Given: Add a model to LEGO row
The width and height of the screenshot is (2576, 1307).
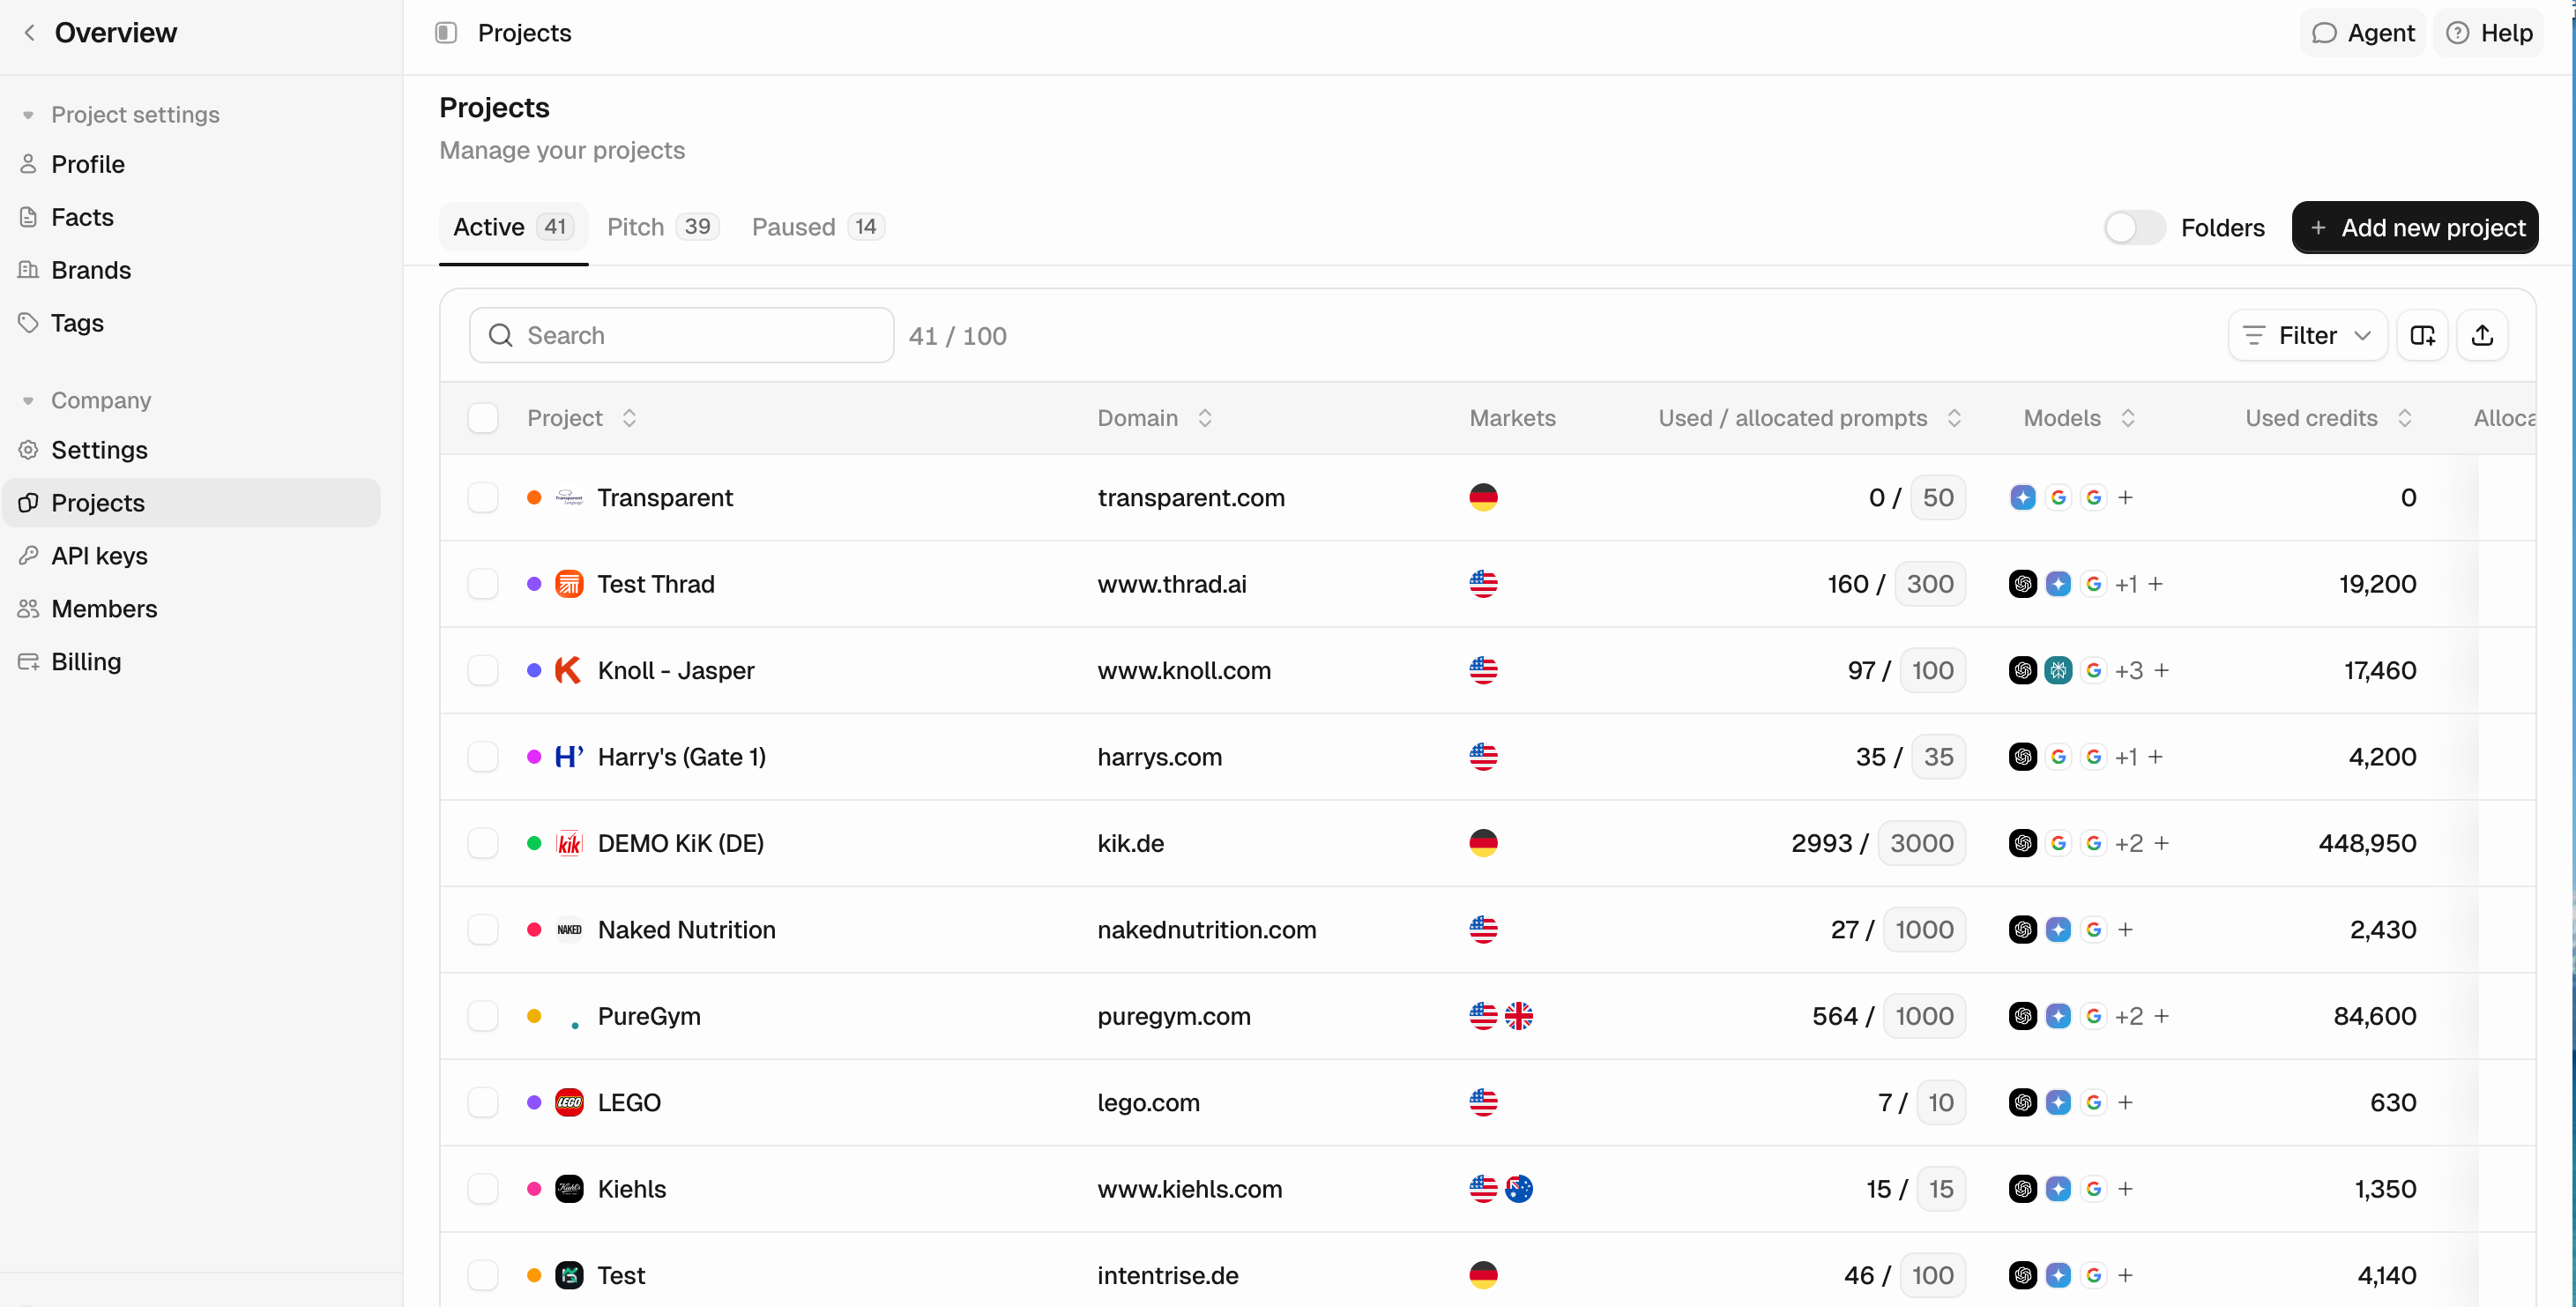Looking at the screenshot, I should coord(2126,1102).
